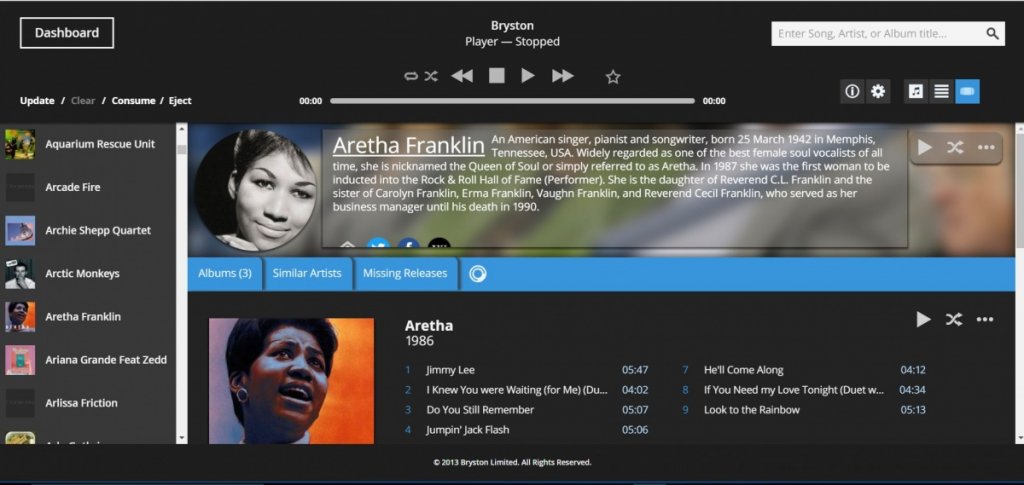This screenshot has height=485, width=1024.
Task: Click Clear queue link
Action: click(x=83, y=101)
